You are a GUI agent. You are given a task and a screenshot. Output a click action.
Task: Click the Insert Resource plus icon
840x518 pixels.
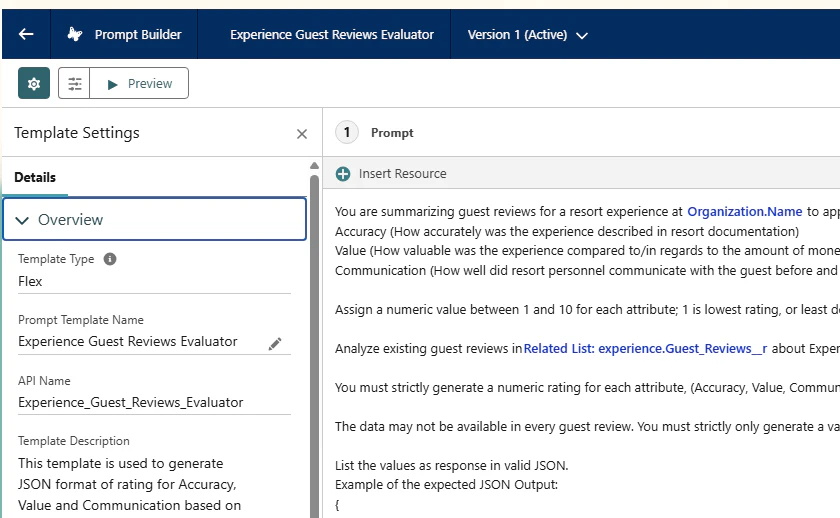click(x=343, y=174)
